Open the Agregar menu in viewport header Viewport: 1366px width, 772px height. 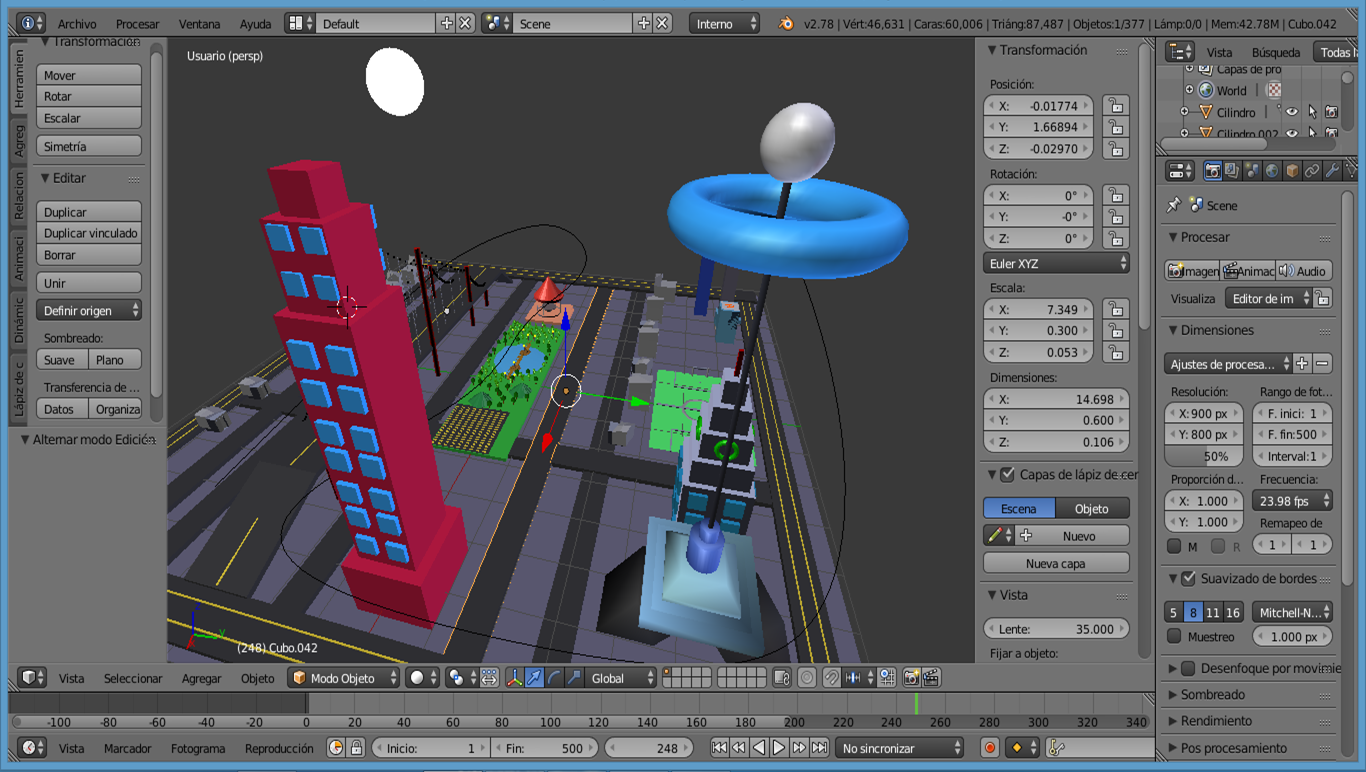[x=201, y=678]
